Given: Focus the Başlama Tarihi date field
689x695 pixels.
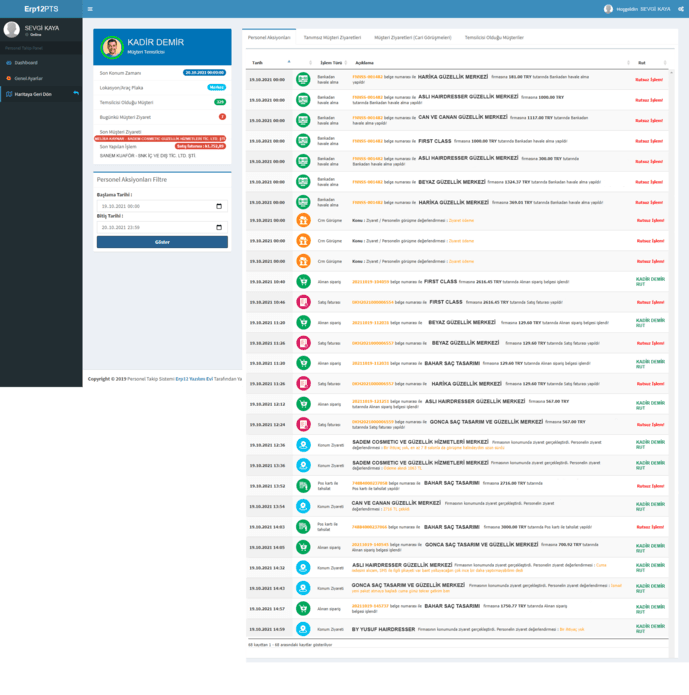Looking at the screenshot, I should (162, 206).
